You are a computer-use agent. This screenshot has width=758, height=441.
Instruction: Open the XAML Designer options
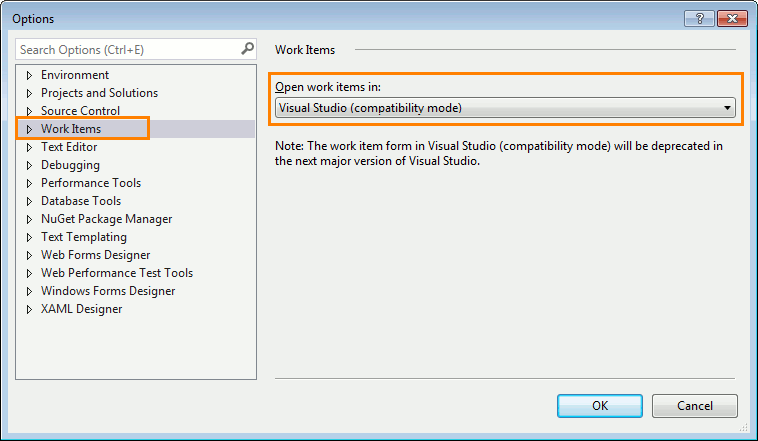pos(81,309)
